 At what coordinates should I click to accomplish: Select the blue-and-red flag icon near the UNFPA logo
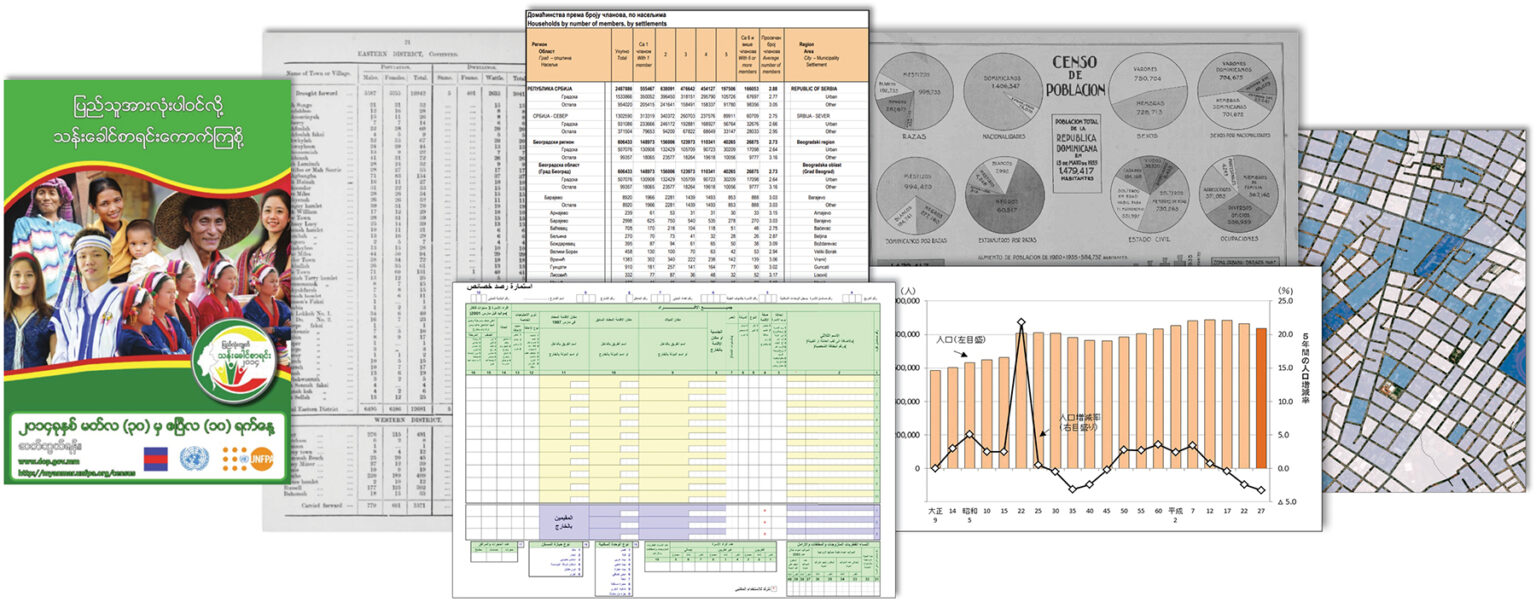coord(156,459)
